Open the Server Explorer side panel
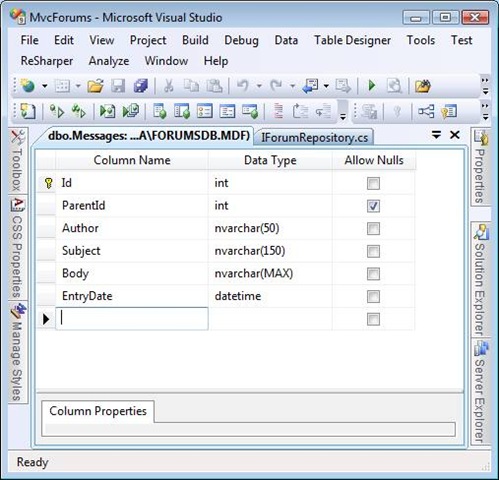Viewport: 499px width, 480px height. 480,393
